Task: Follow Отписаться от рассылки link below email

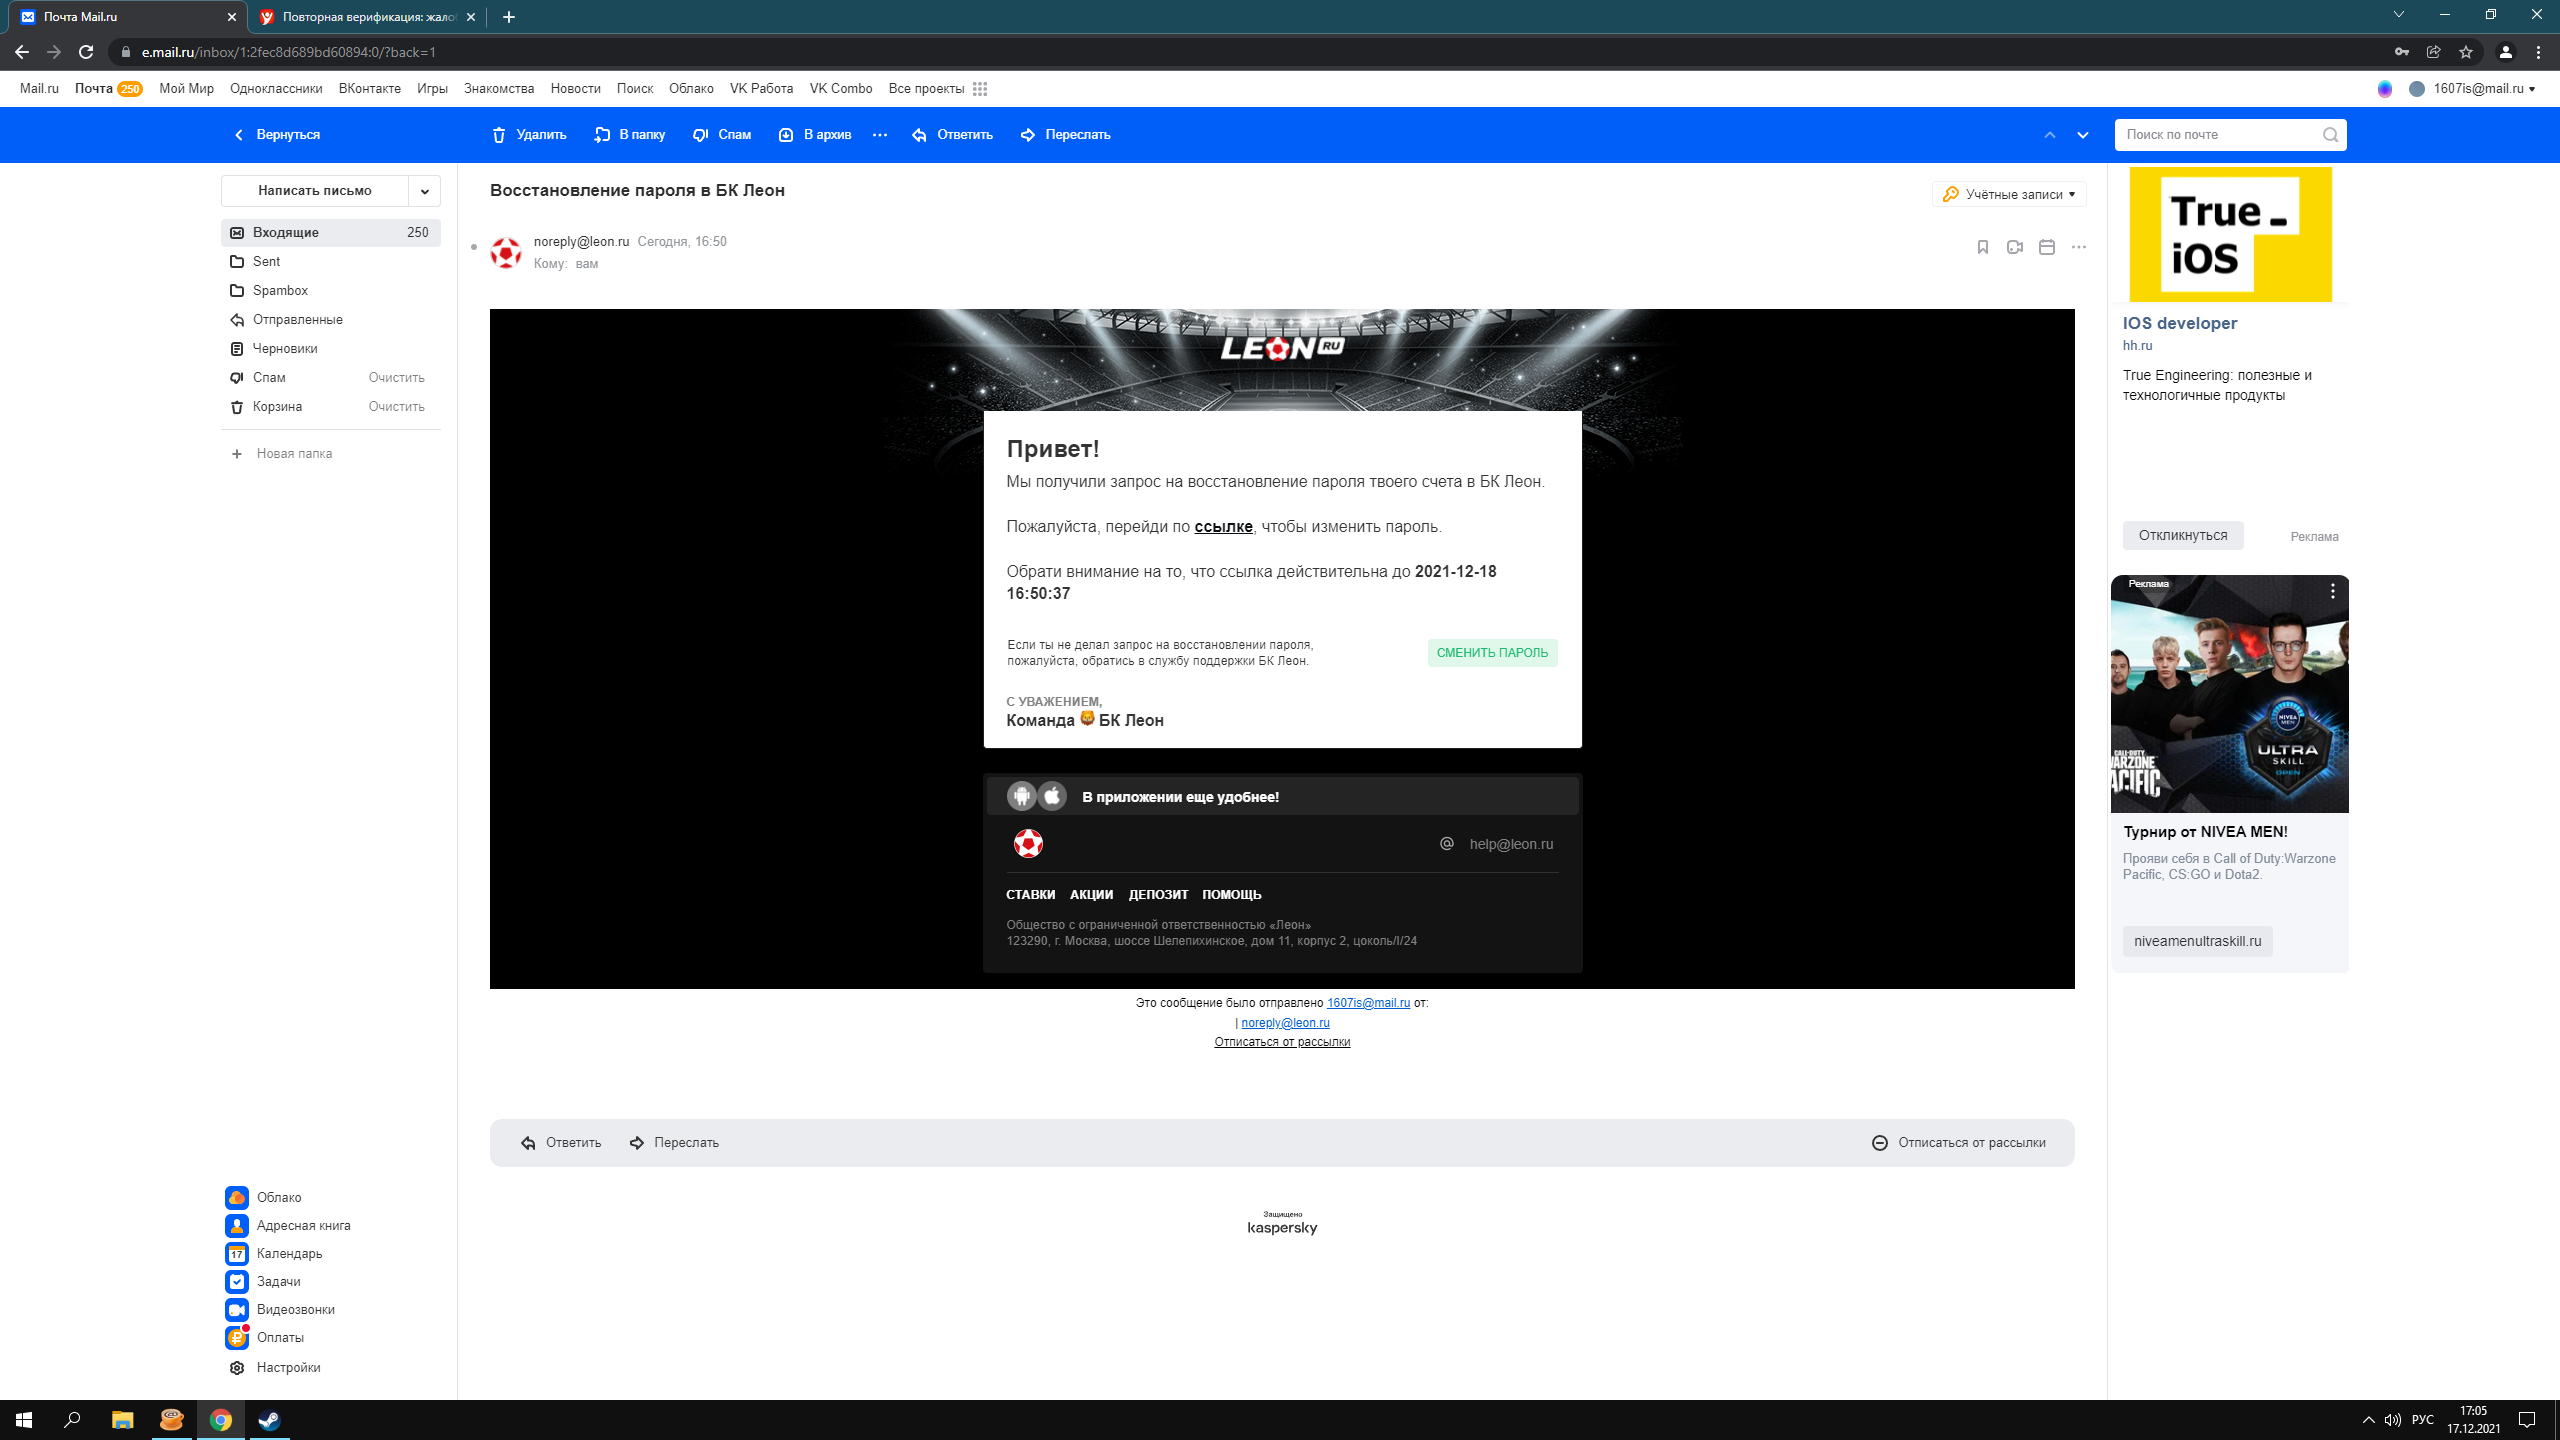Action: (1281, 1042)
